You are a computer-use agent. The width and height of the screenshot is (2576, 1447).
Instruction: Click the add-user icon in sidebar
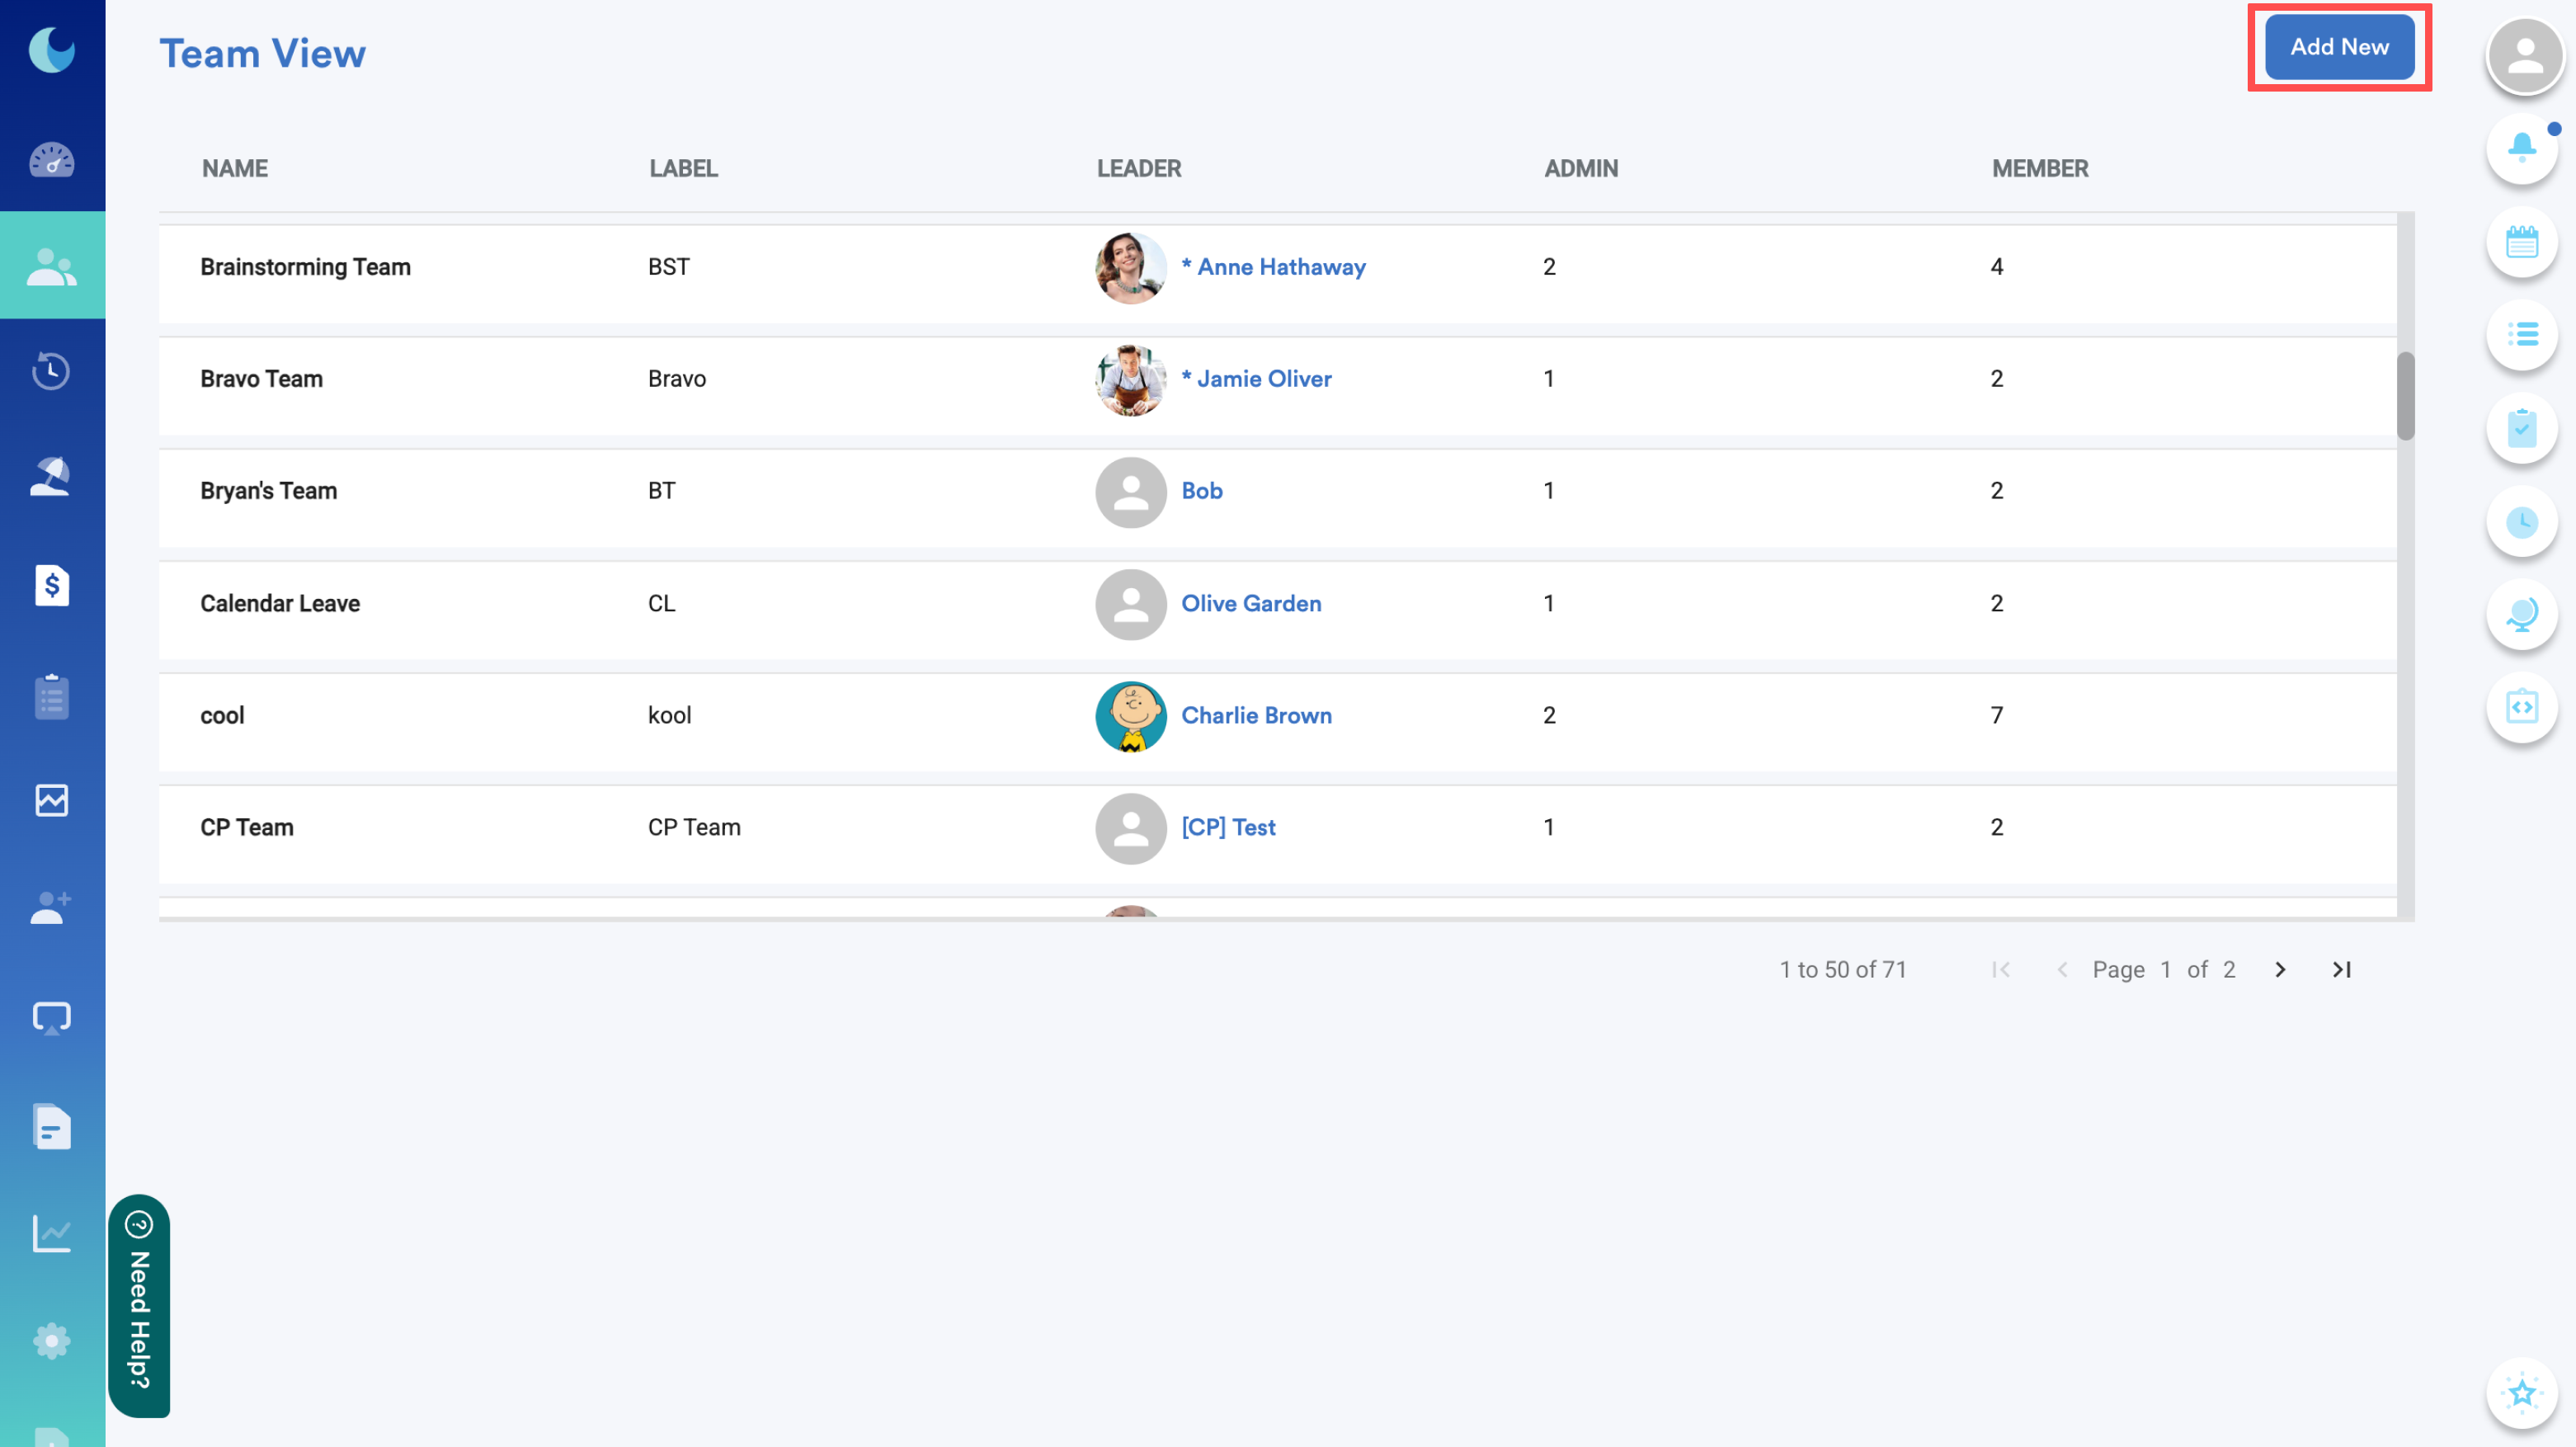(x=51, y=908)
